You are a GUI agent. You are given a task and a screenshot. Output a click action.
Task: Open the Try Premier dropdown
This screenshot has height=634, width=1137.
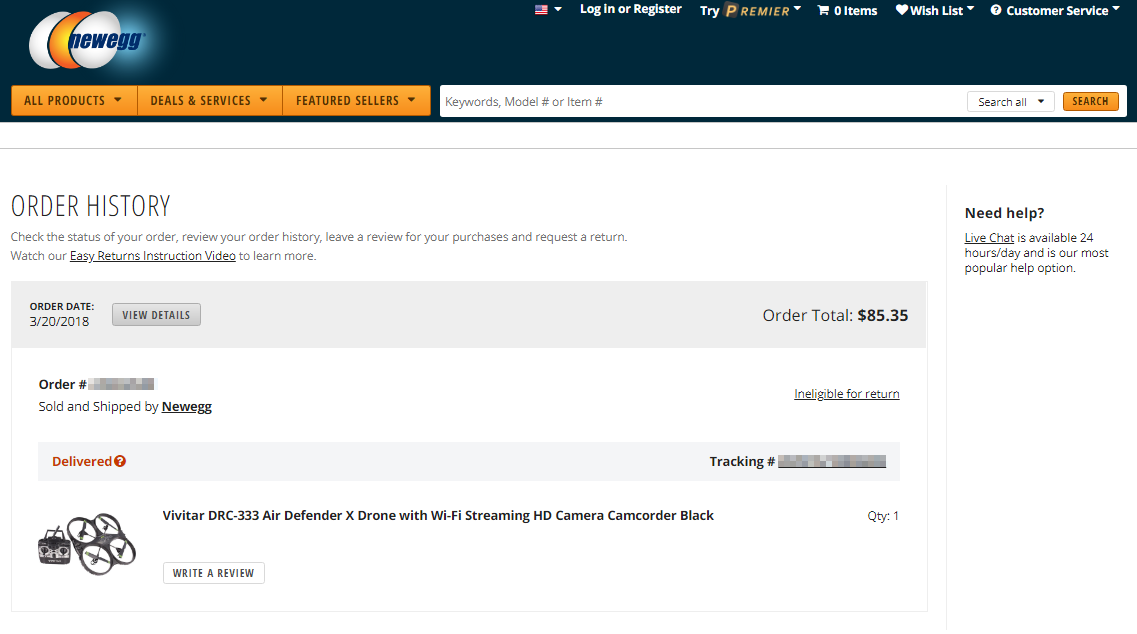pyautogui.click(x=751, y=10)
